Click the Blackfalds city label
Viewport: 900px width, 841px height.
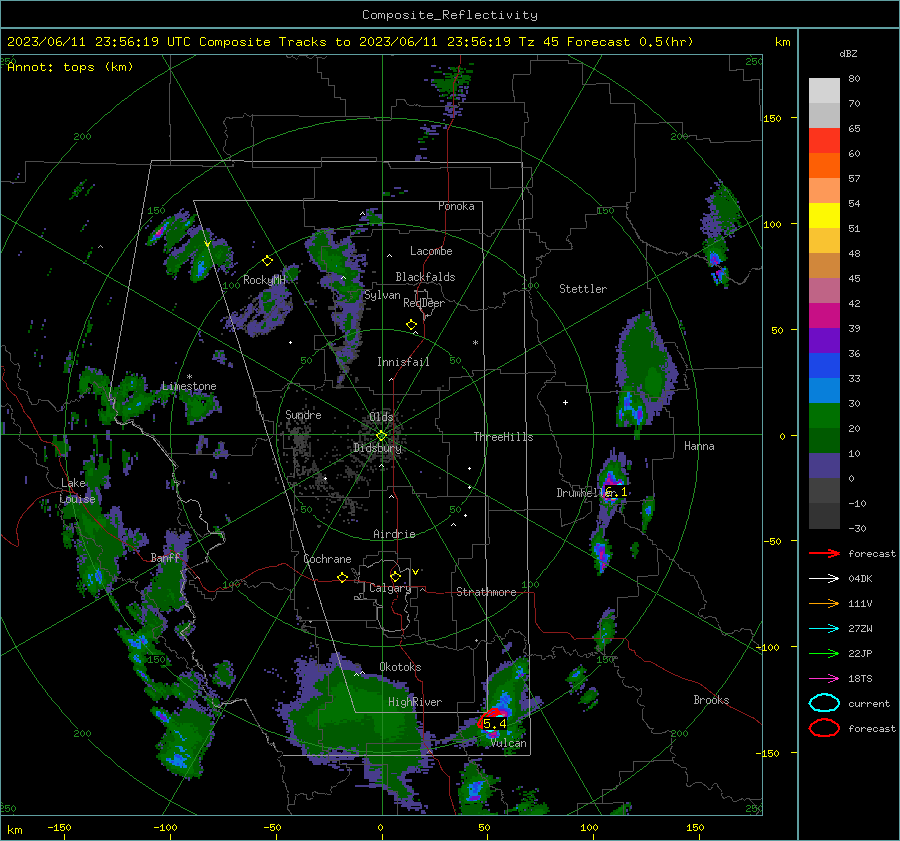(x=425, y=277)
